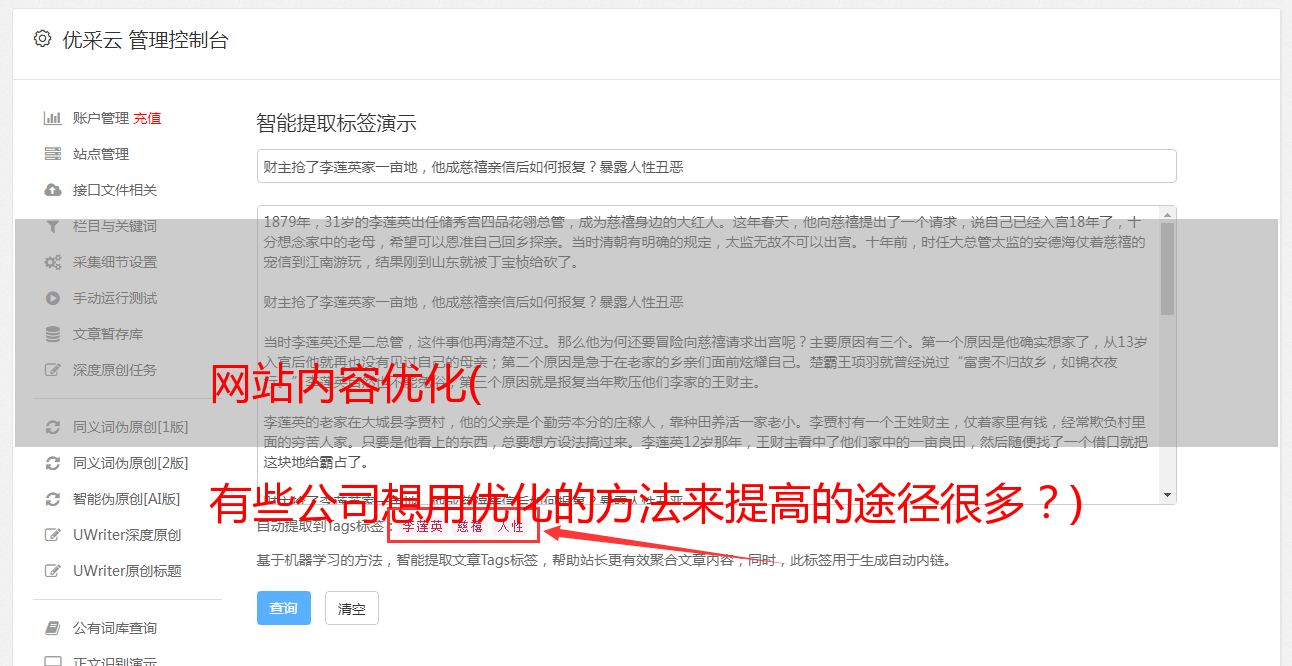The height and width of the screenshot is (666, 1292).
Task: Click the gear icon beside 优采云 管理控制台
Action: point(42,39)
